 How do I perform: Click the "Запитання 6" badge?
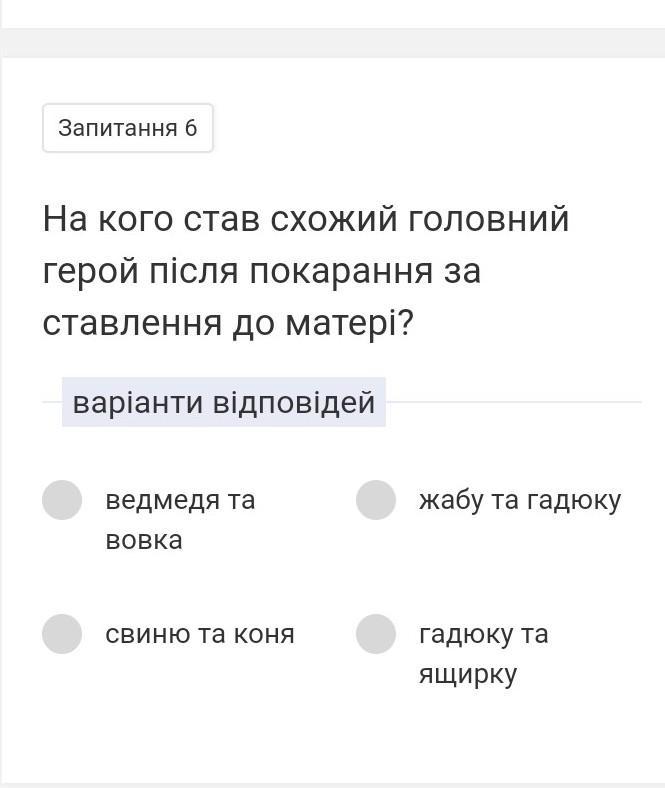point(128,128)
